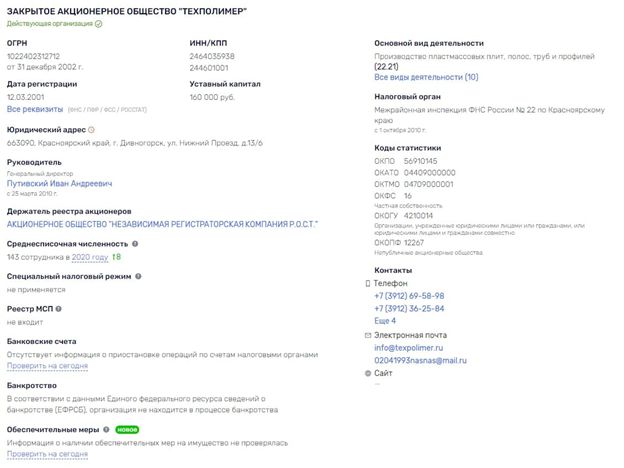
Task: Expand hidden phones via Еще 4
Action: [385, 321]
